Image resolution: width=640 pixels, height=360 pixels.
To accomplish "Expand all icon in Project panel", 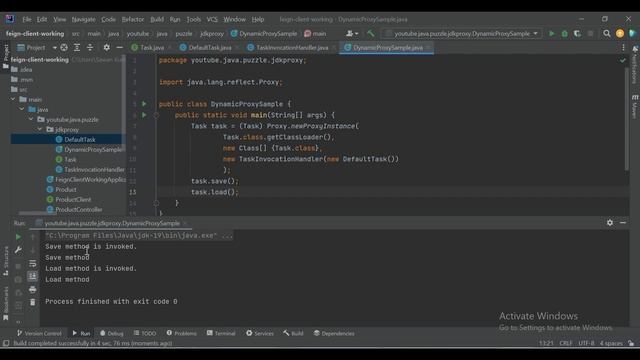I will 77,48.
